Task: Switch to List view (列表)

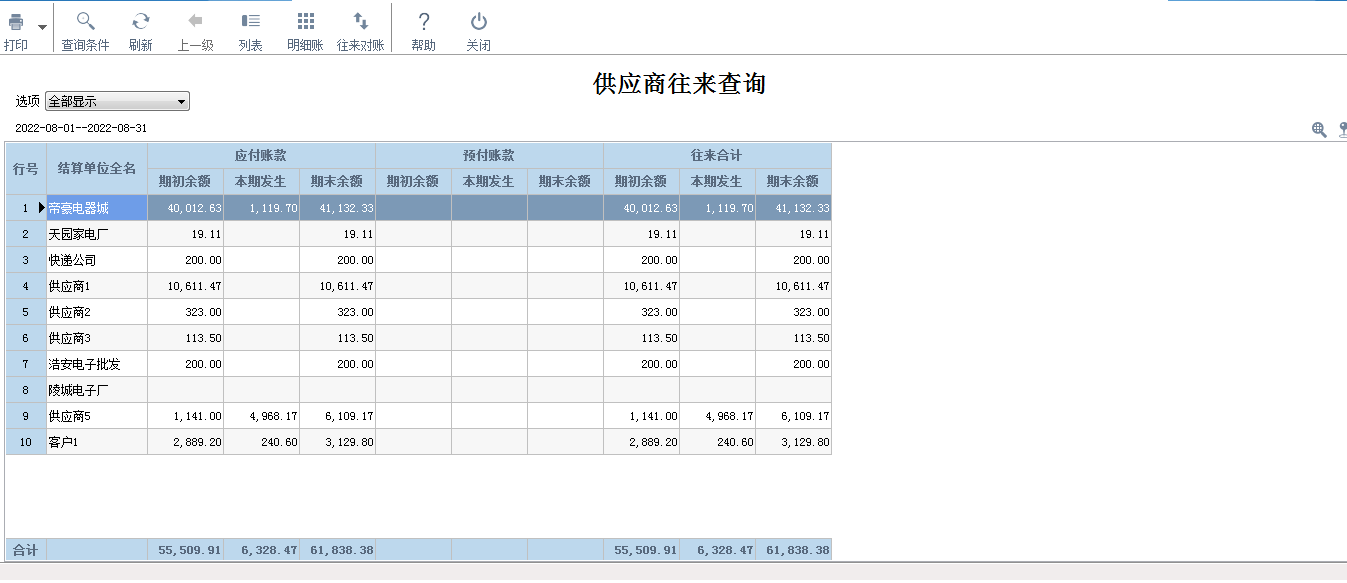Action: click(x=251, y=22)
